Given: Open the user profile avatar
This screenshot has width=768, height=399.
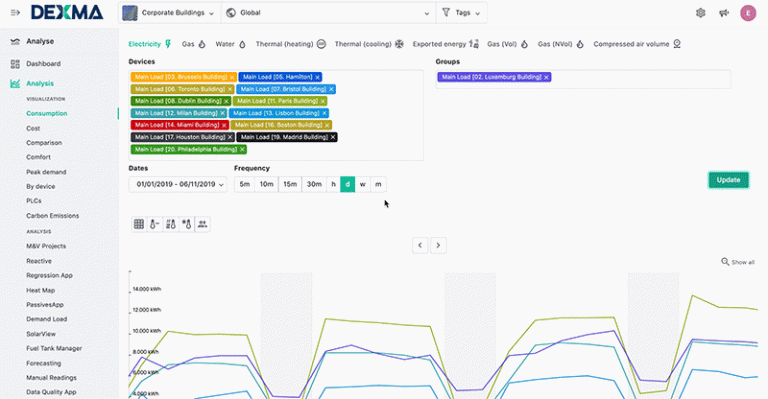Looking at the screenshot, I should tap(748, 13).
